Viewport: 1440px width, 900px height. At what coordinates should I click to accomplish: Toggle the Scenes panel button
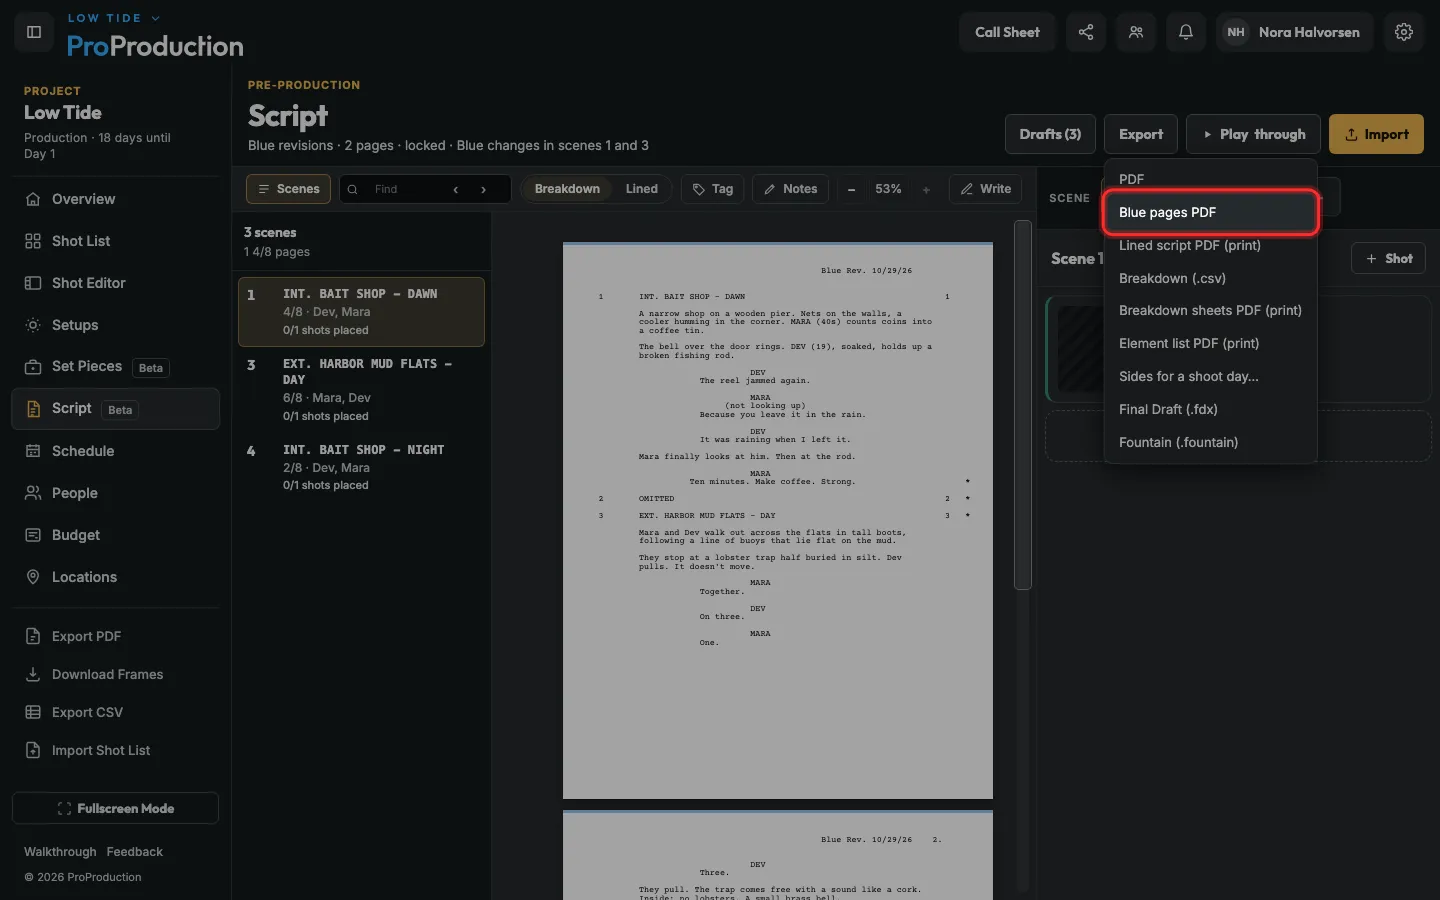pyautogui.click(x=289, y=189)
